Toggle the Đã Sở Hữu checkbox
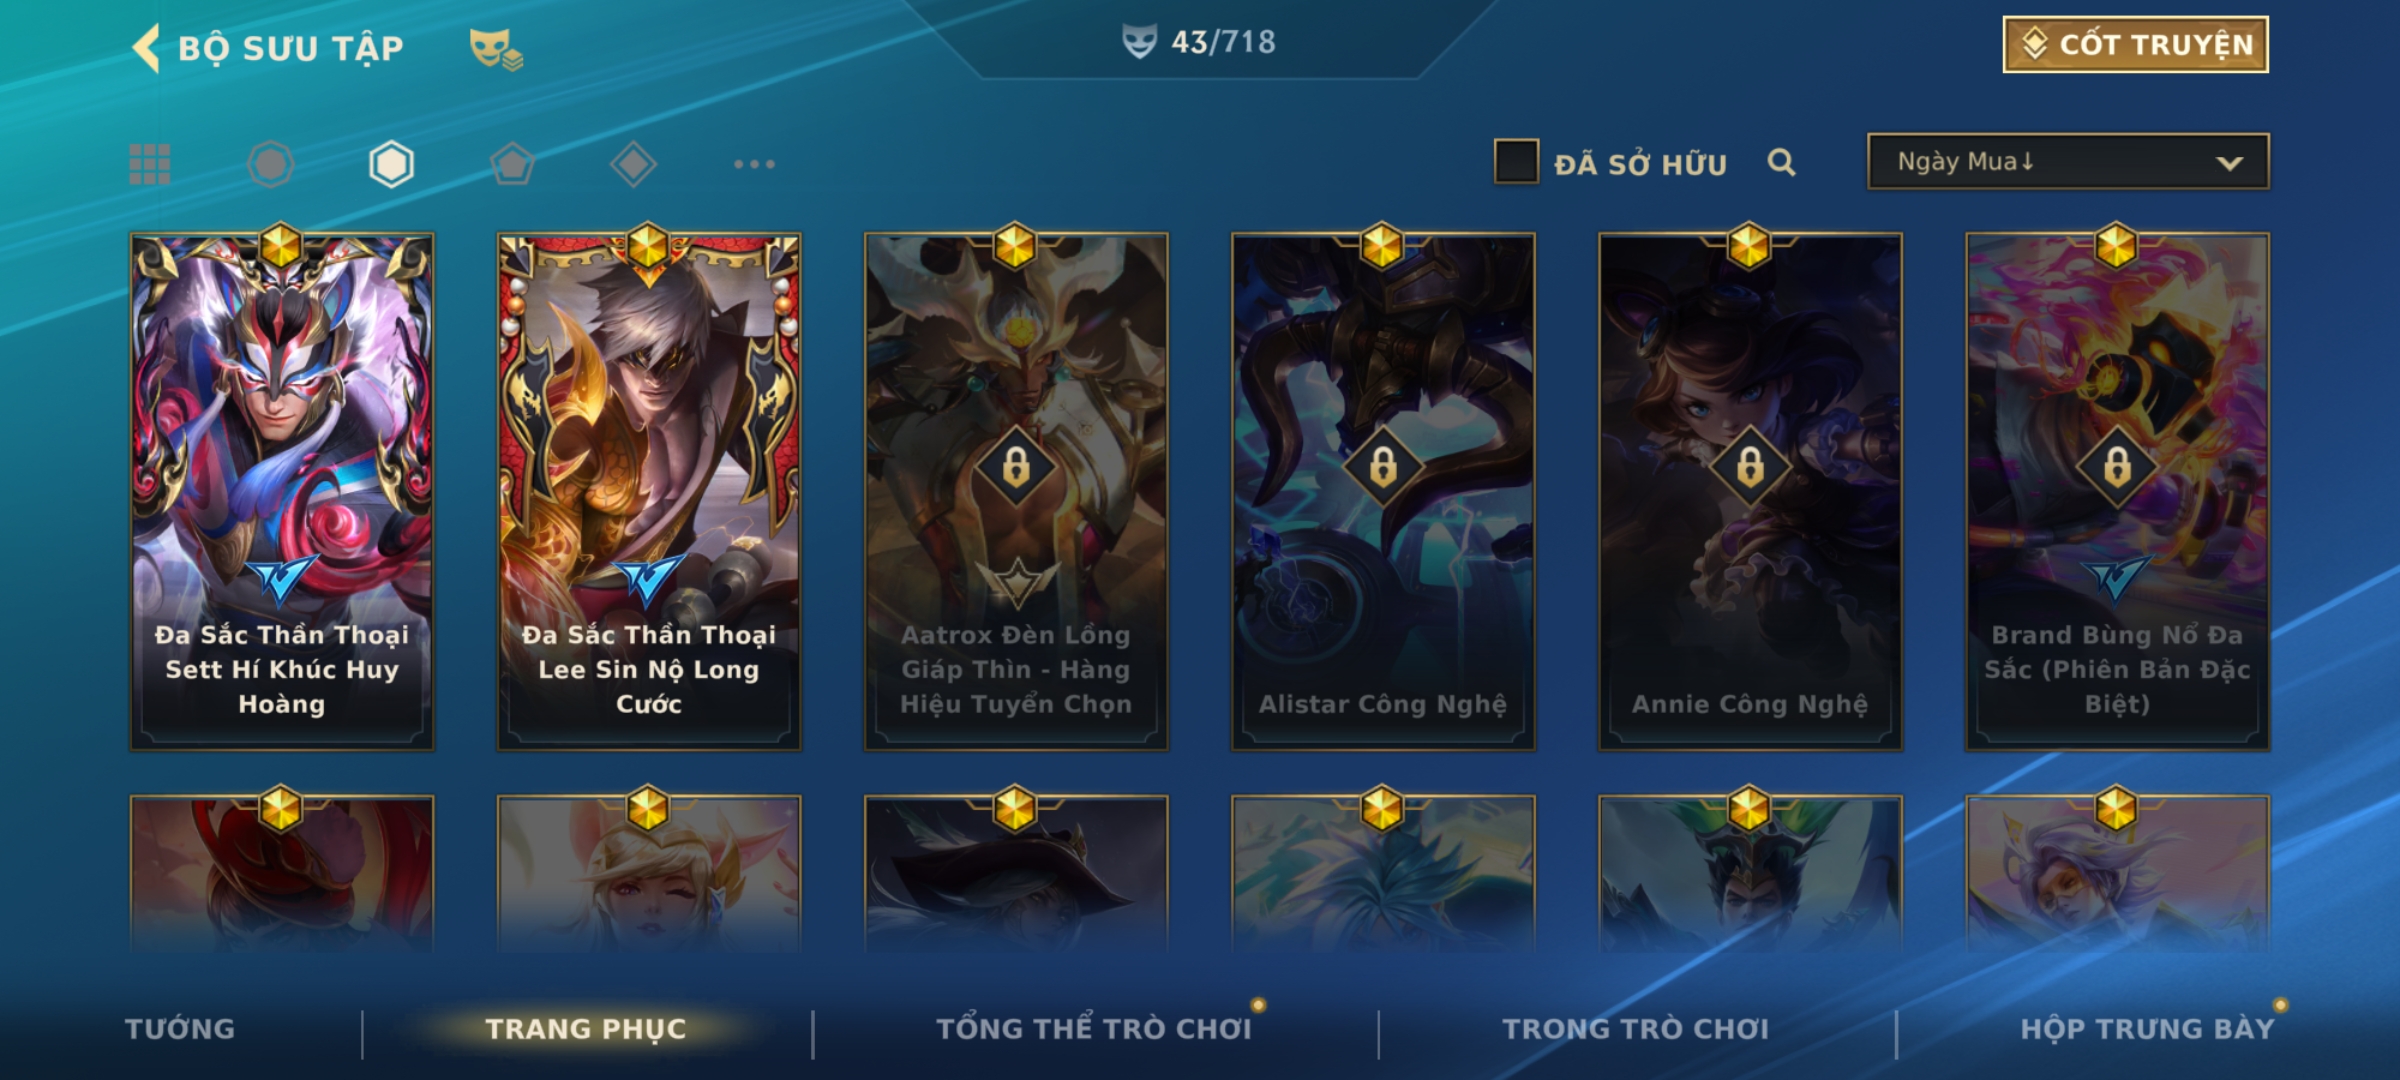 pyautogui.click(x=1516, y=162)
